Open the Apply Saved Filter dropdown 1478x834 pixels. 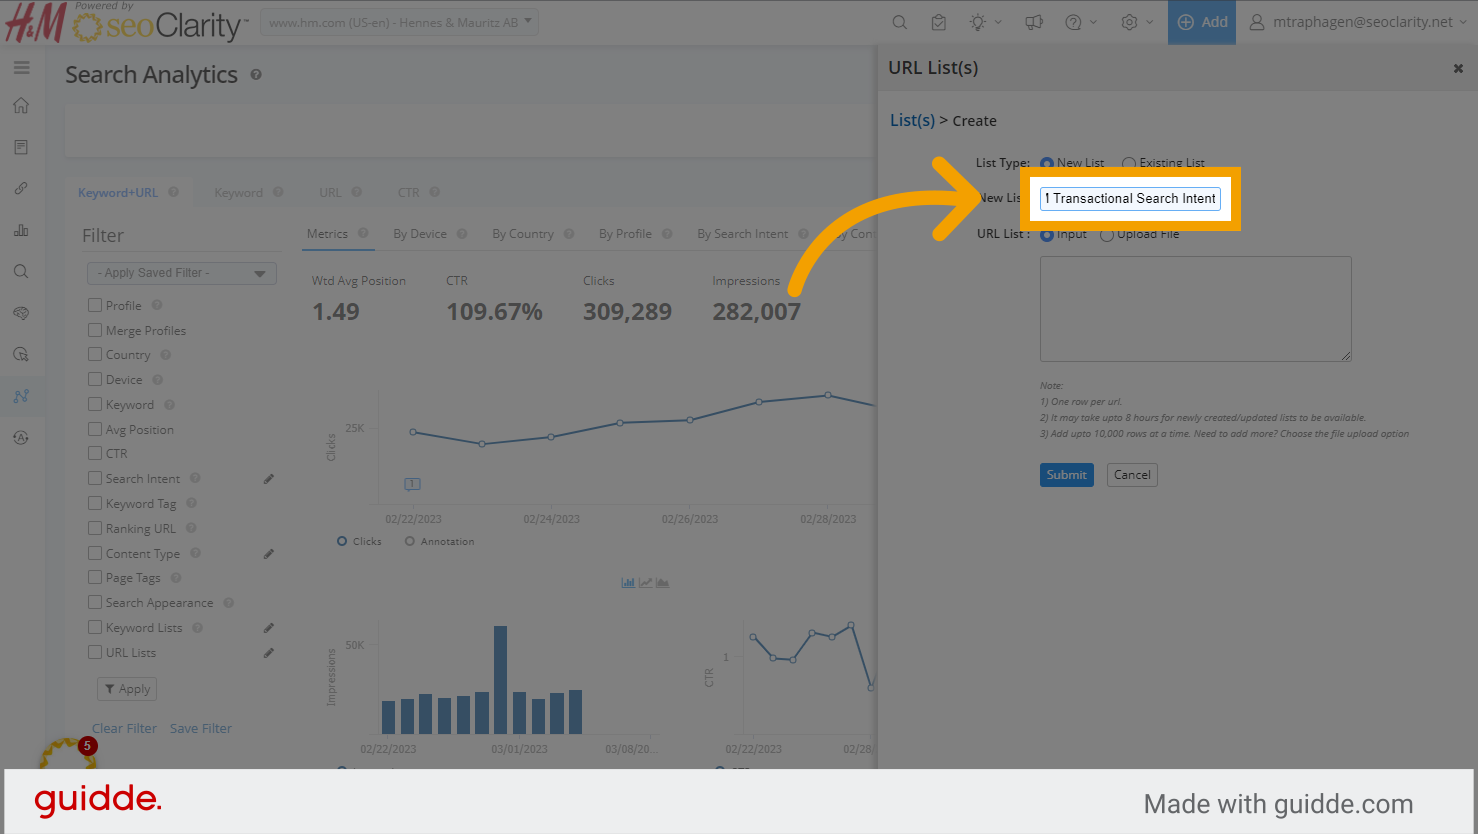click(182, 273)
